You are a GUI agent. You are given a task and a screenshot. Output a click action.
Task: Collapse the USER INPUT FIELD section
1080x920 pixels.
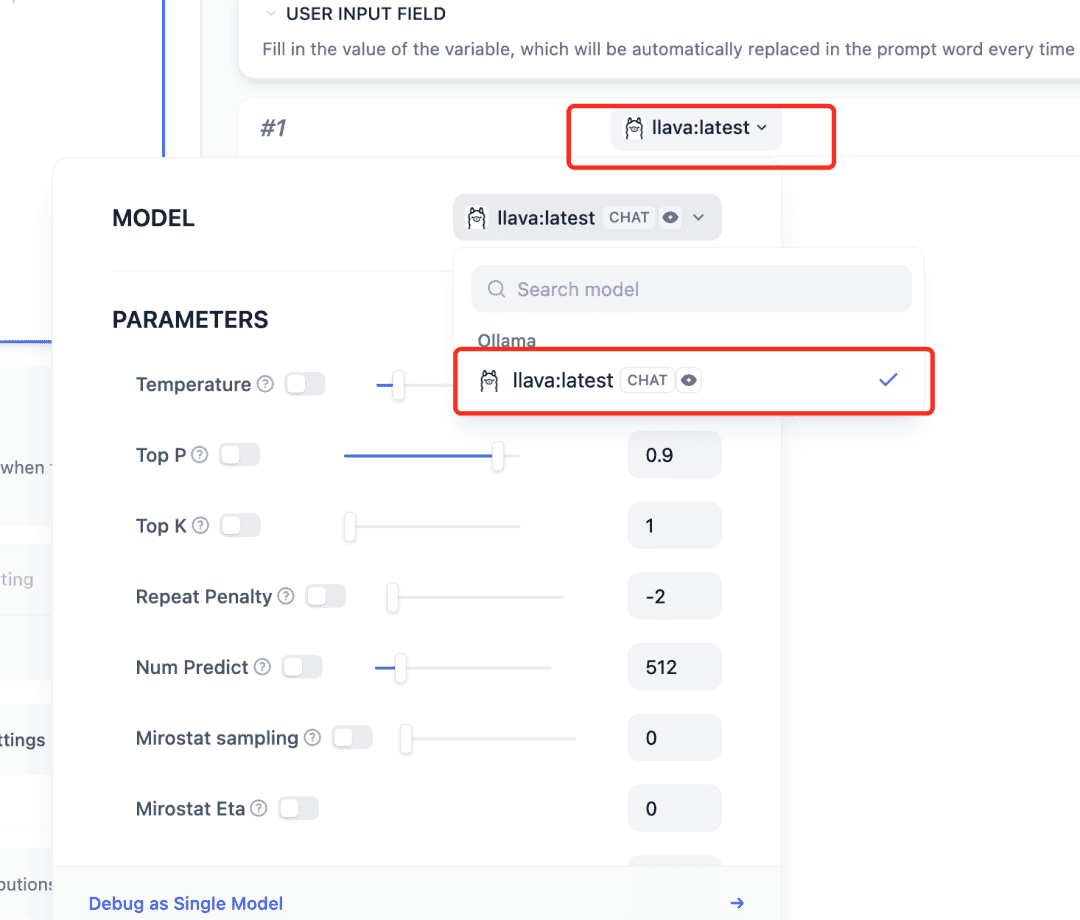click(x=270, y=13)
